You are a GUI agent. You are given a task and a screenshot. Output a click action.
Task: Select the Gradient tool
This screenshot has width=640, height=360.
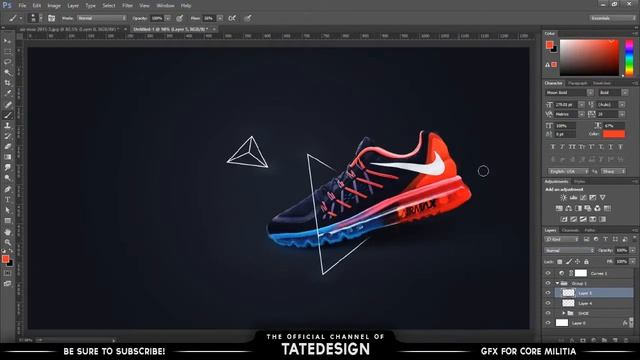pos(7,158)
